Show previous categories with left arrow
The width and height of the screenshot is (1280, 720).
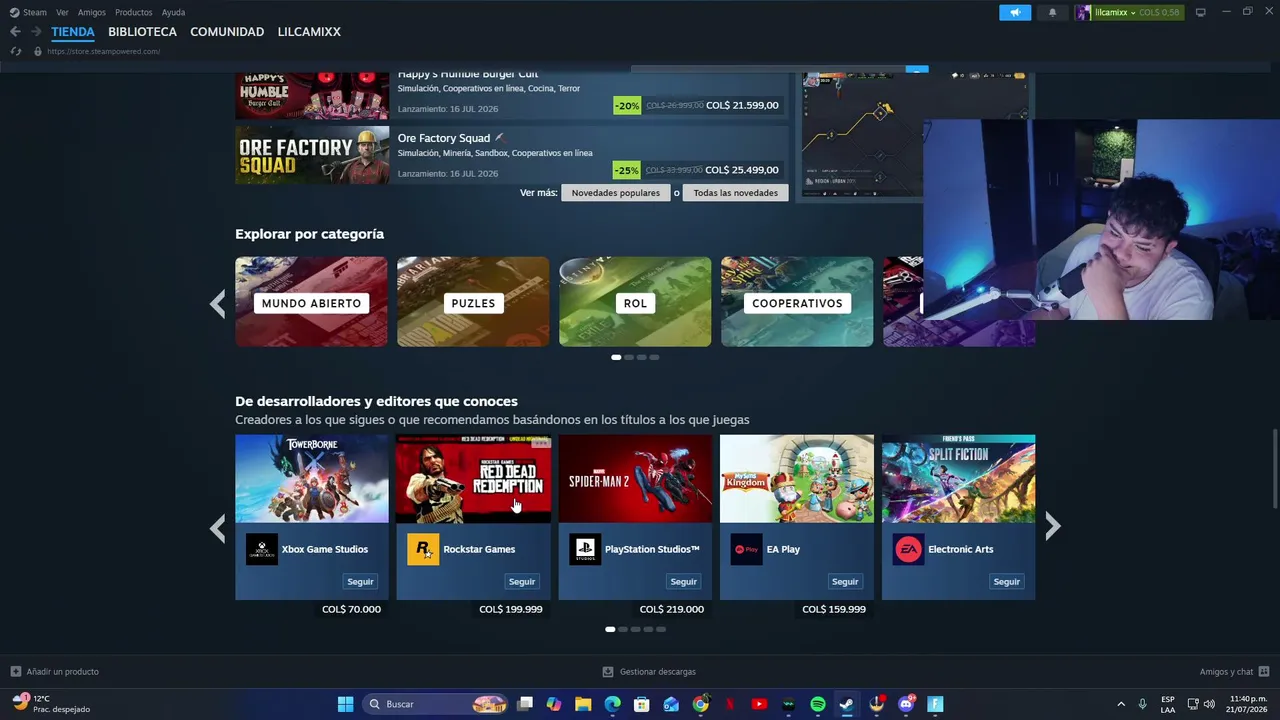click(x=218, y=303)
